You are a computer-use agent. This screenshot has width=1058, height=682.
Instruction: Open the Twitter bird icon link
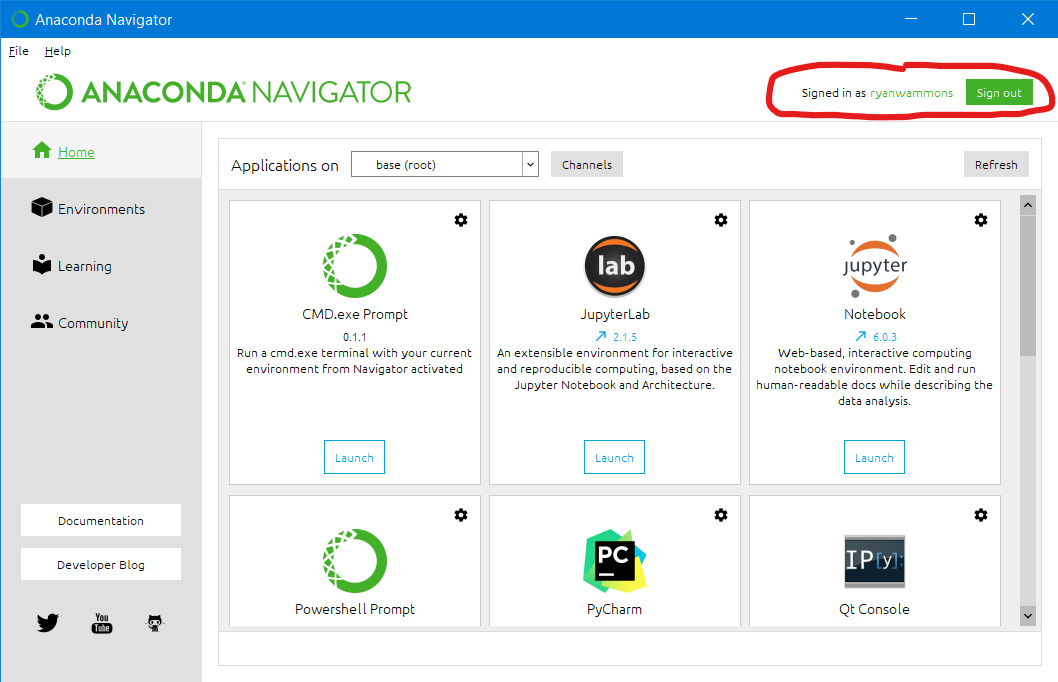[48, 623]
